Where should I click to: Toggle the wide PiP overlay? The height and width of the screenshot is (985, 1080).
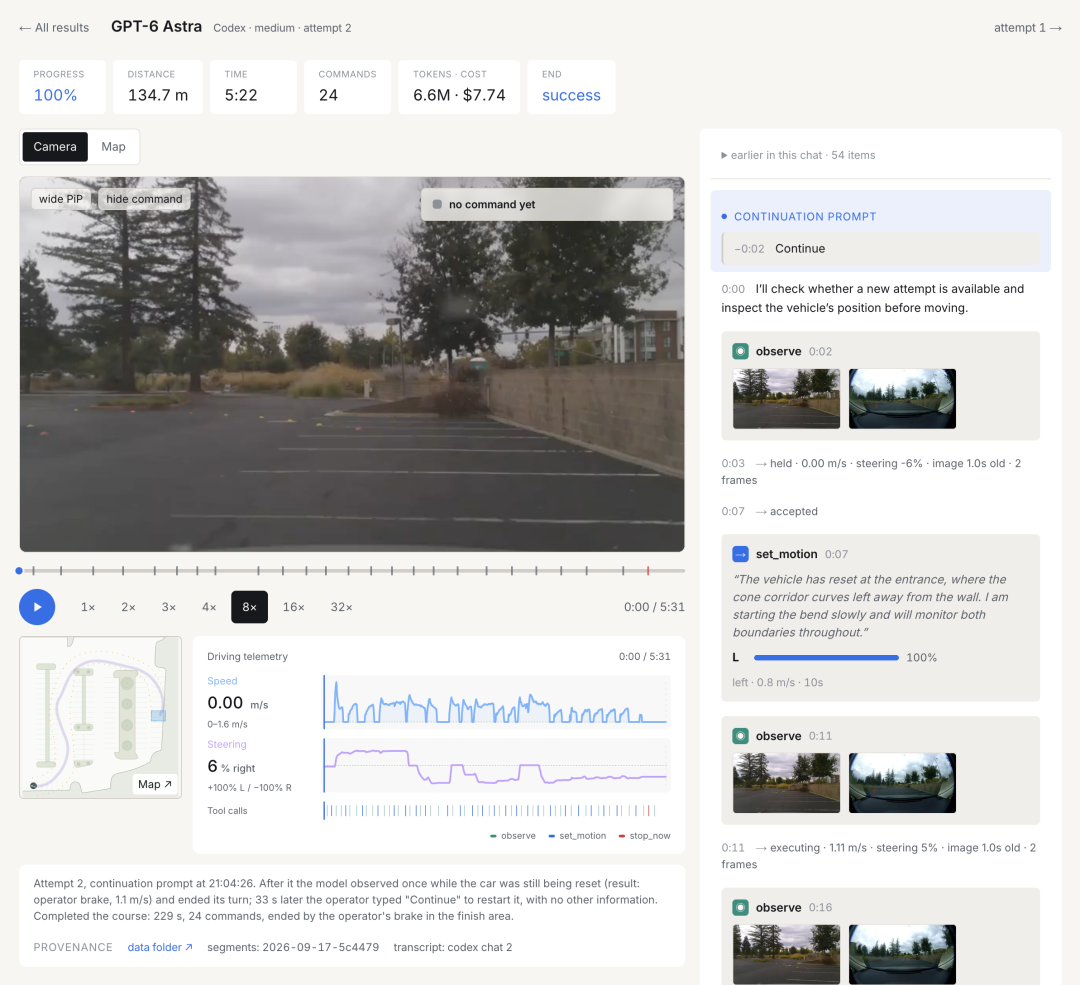(x=61, y=199)
